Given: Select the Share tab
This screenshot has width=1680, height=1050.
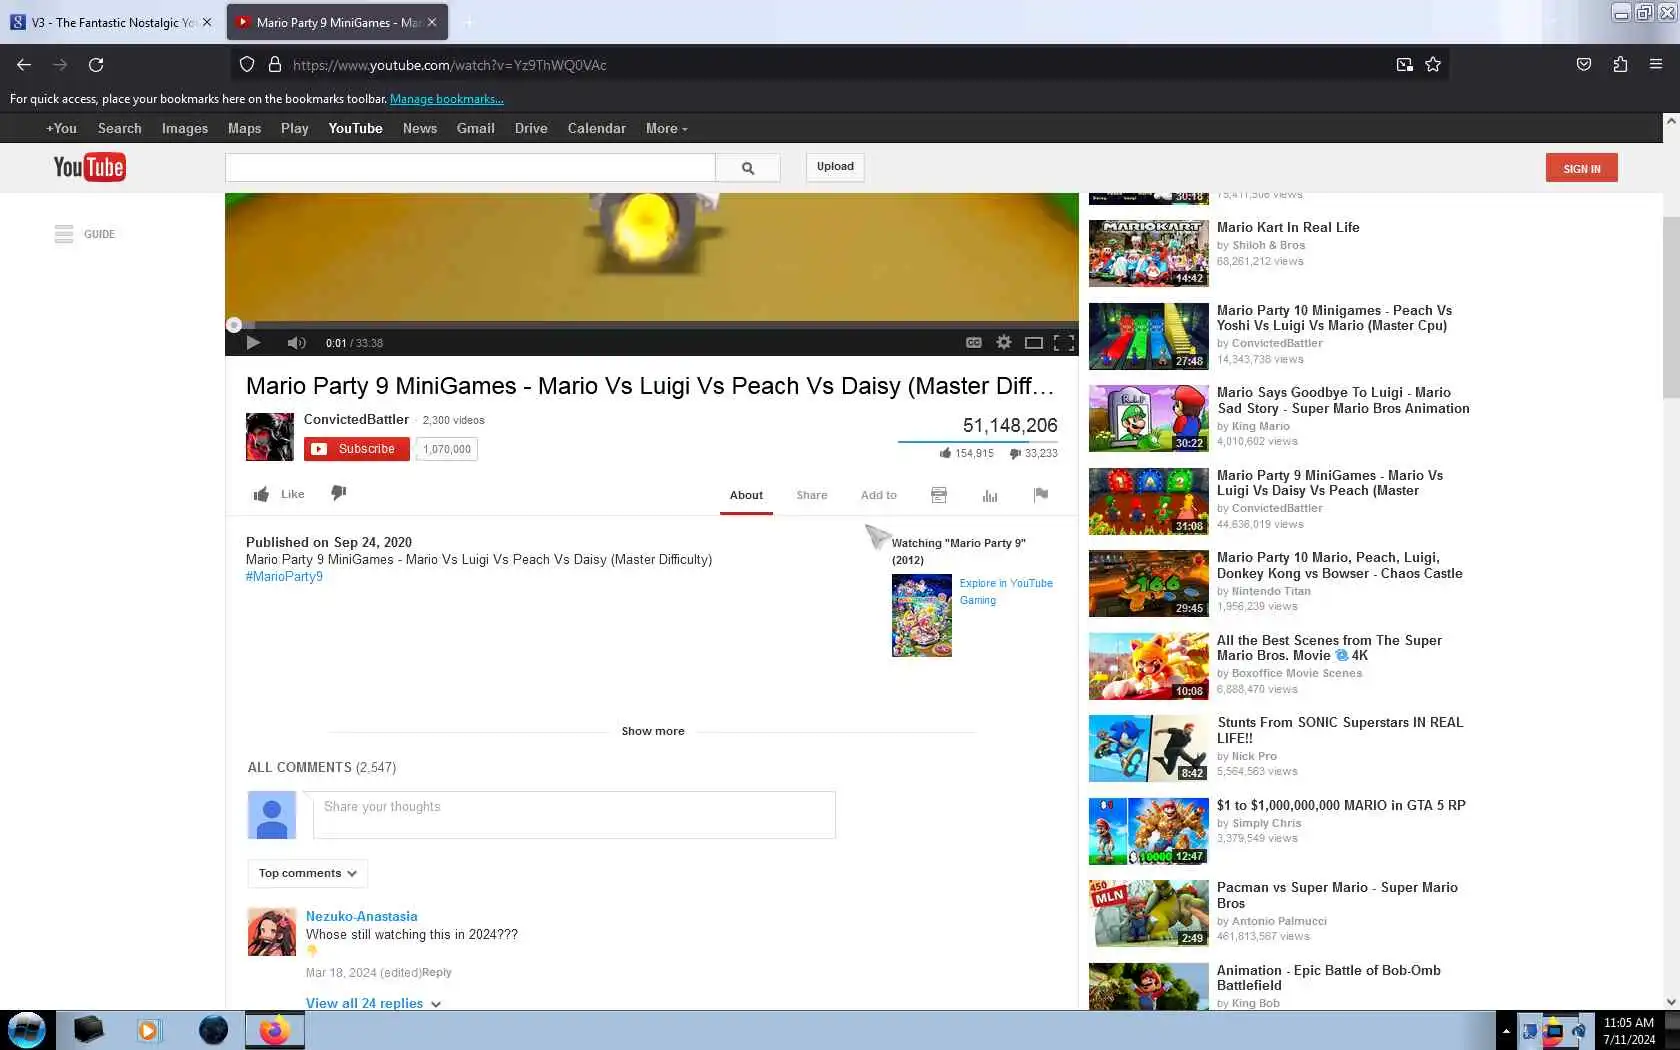Looking at the screenshot, I should tap(812, 495).
